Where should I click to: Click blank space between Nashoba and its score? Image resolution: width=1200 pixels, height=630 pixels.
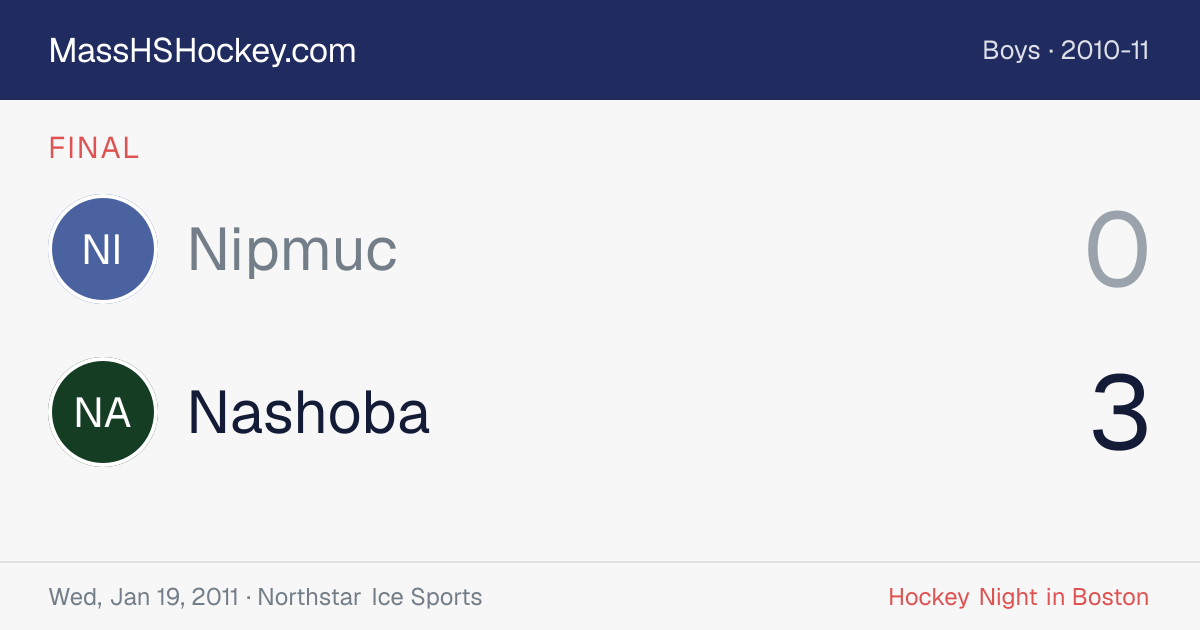760,412
